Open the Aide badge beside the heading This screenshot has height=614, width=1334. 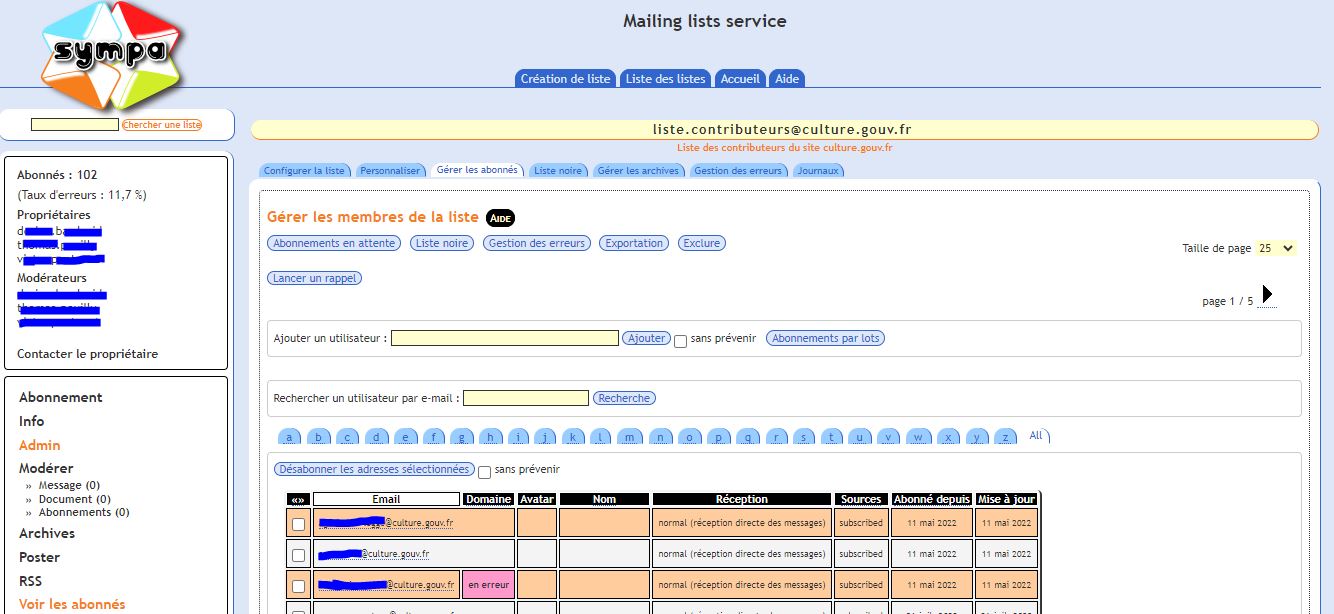click(500, 218)
